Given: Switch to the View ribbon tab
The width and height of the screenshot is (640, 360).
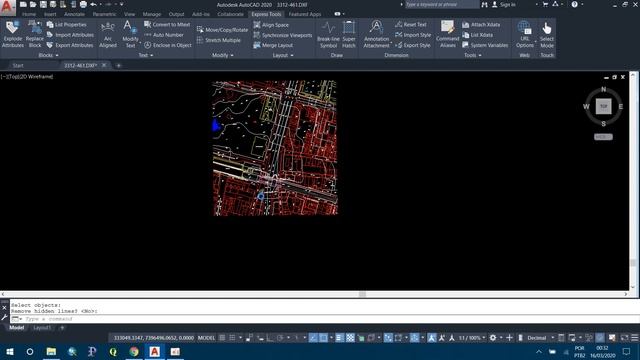Looking at the screenshot, I should [x=129, y=14].
